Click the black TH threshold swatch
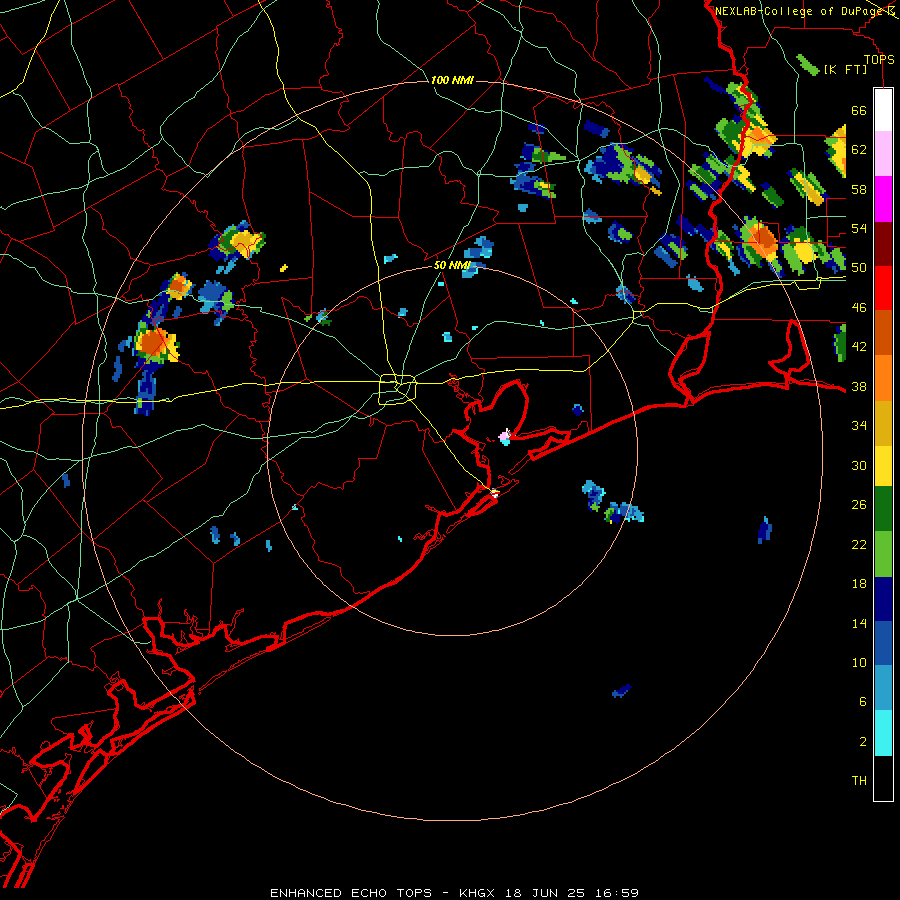Image resolution: width=900 pixels, height=900 pixels. 883,778
